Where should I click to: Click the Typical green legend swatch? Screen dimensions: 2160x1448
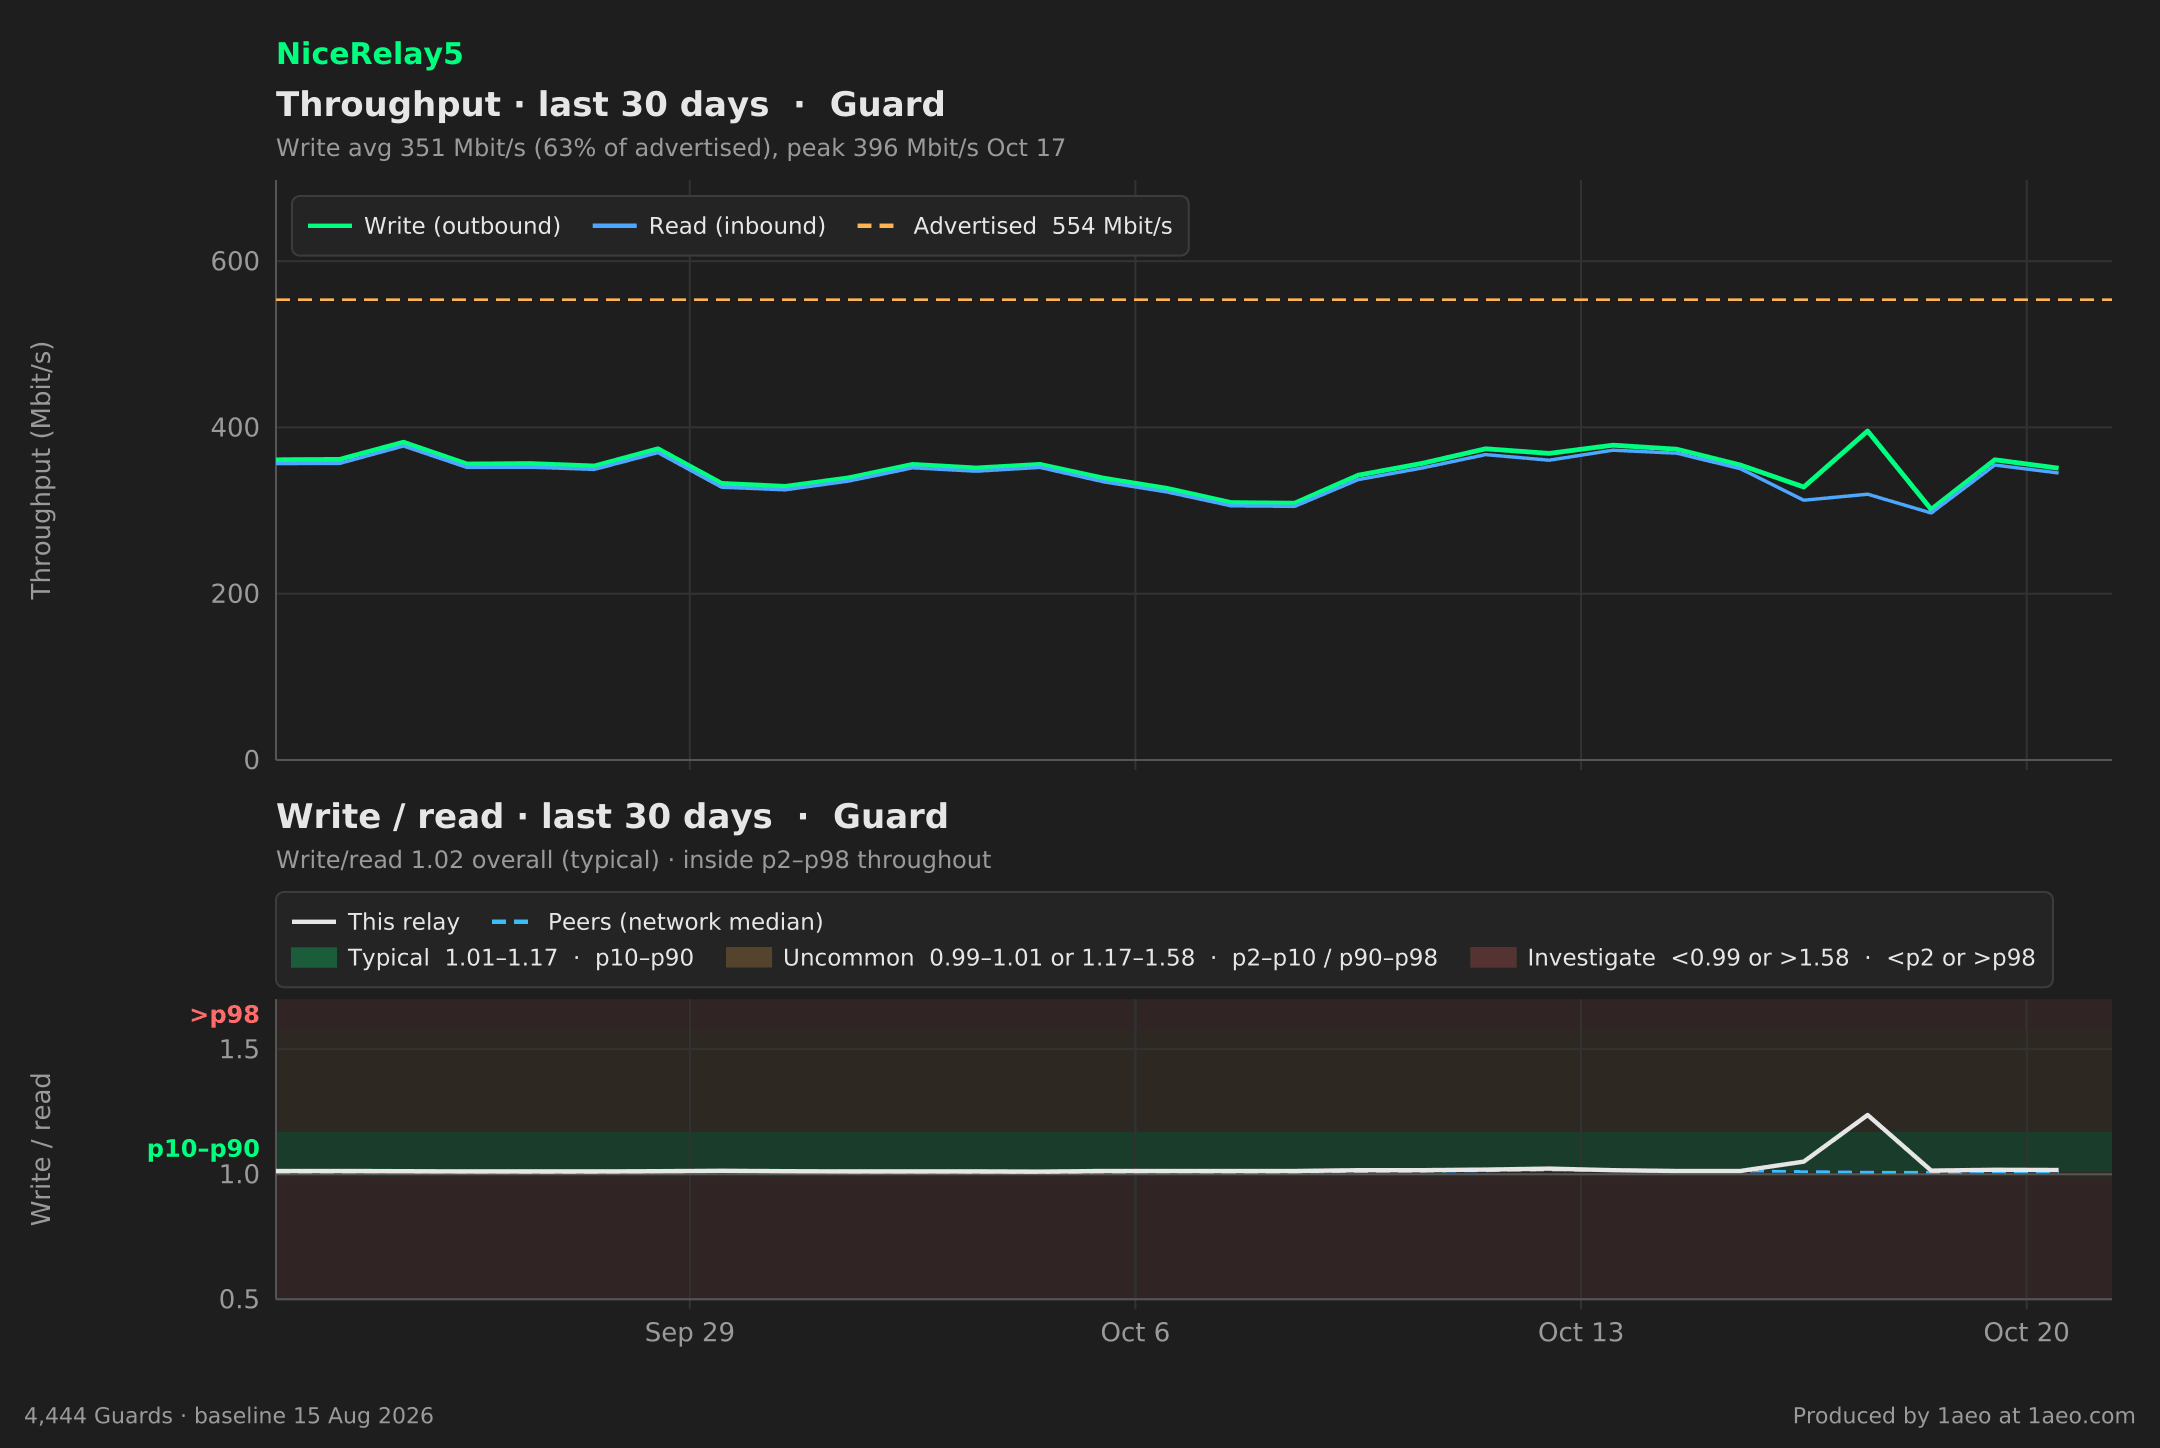click(x=314, y=958)
